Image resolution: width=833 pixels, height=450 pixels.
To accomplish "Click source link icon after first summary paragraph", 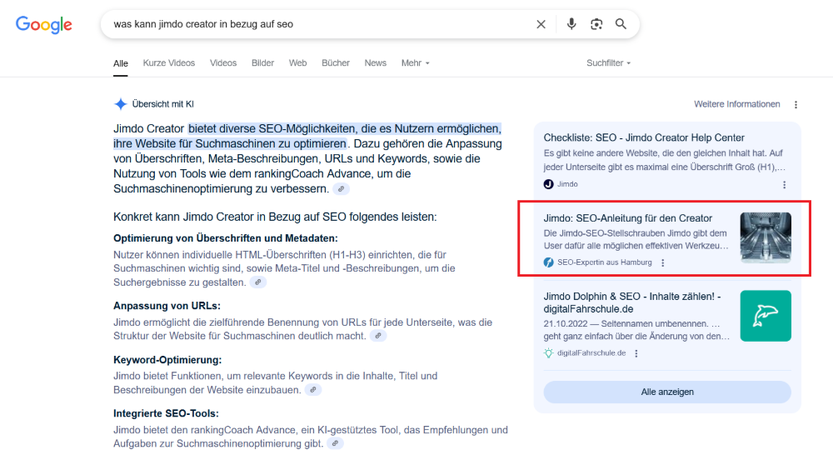I will (341, 189).
